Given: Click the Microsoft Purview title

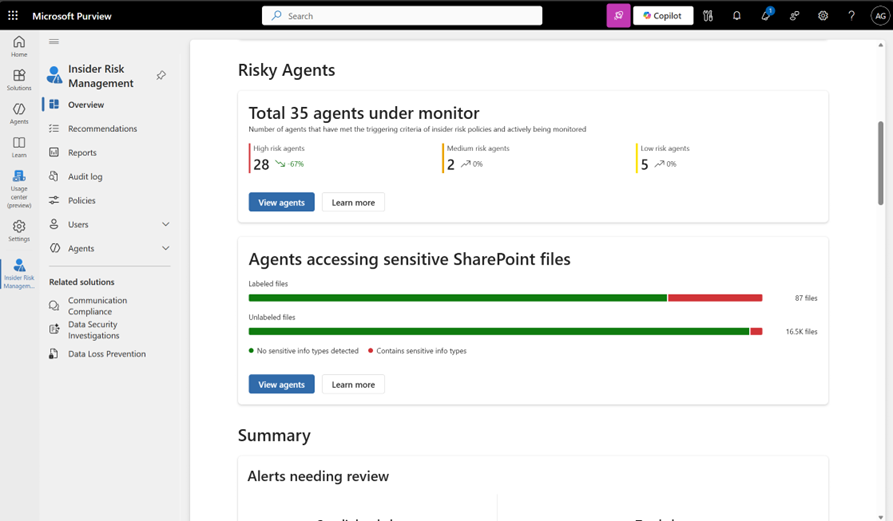Looking at the screenshot, I should [x=72, y=16].
